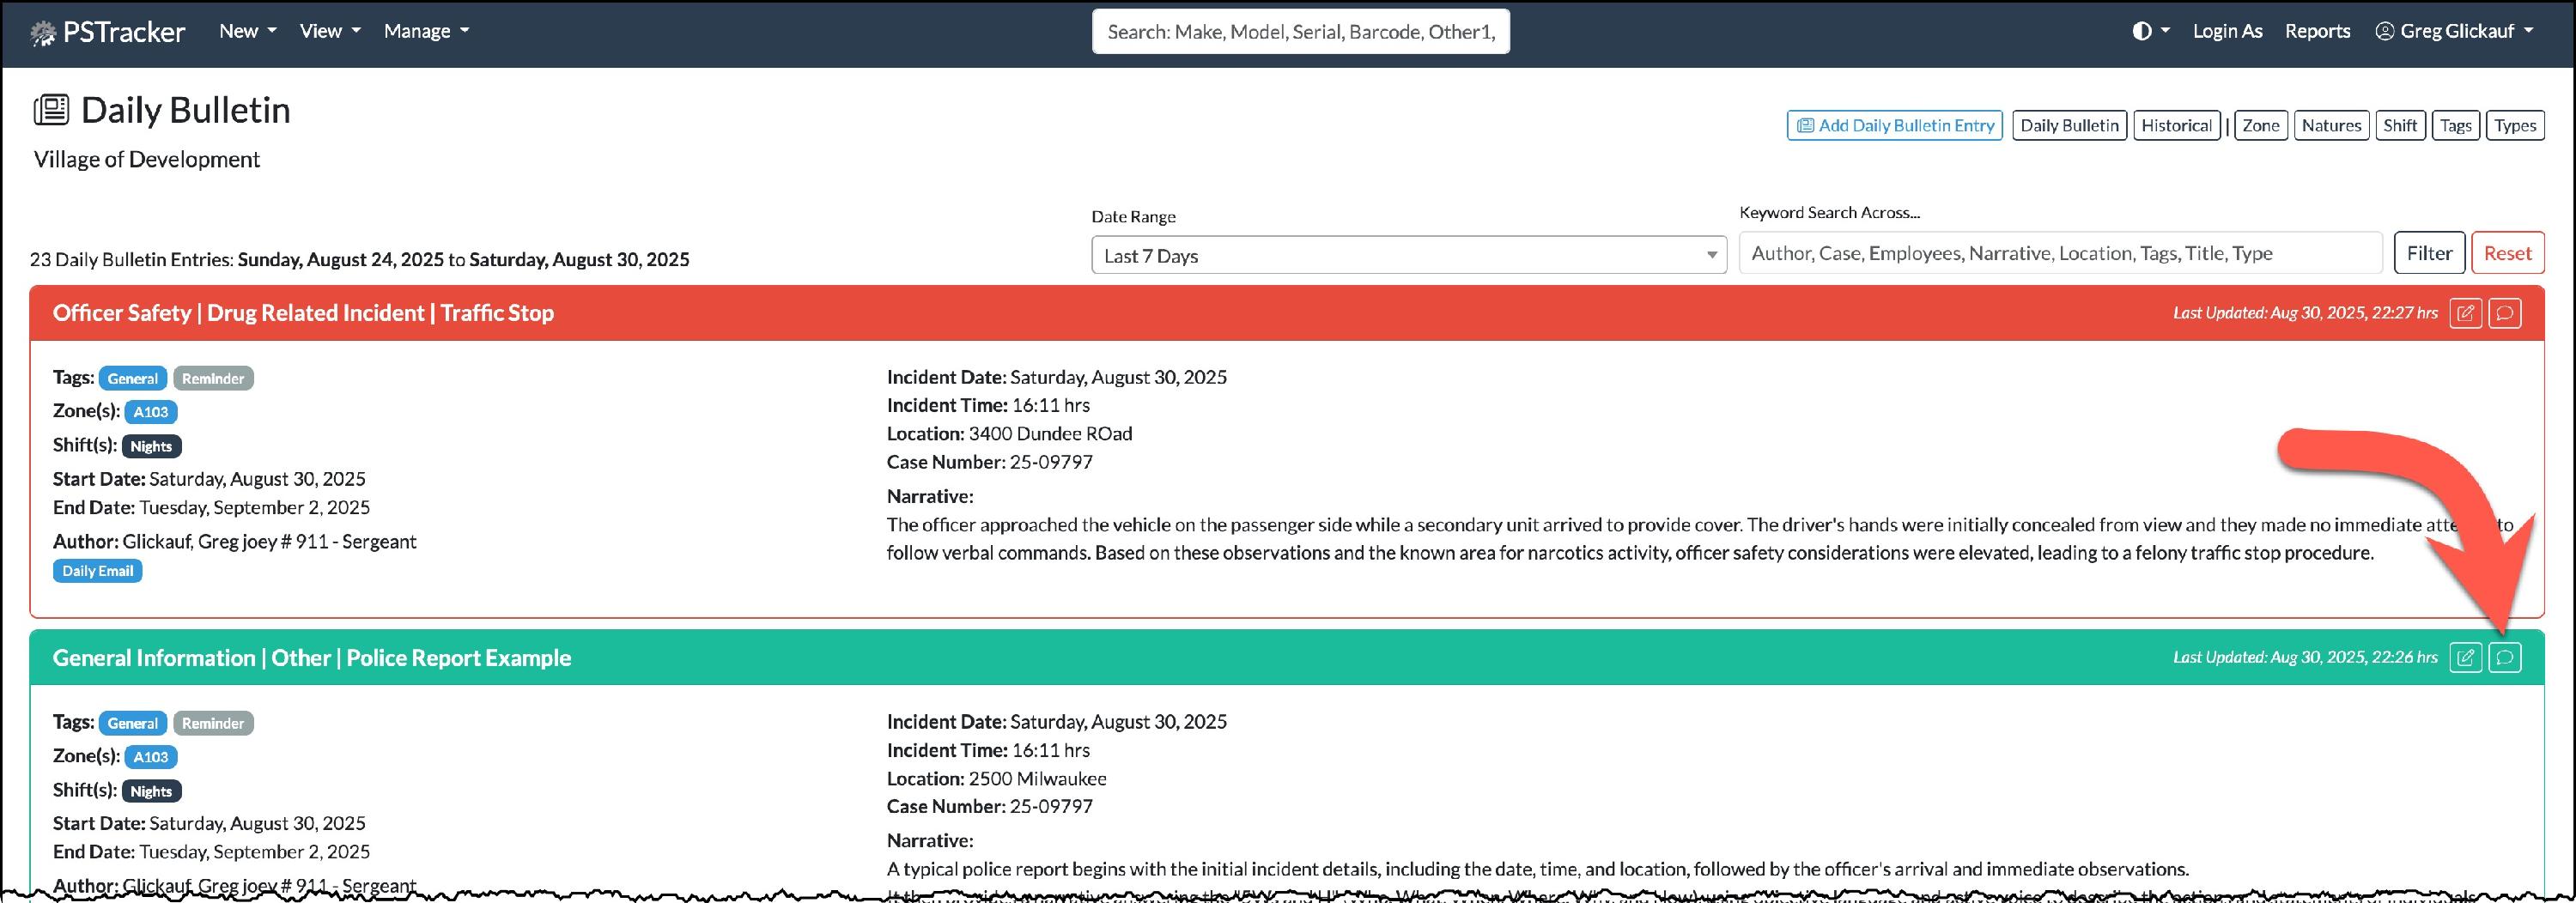Focus the Keyword Search input field
Screen dimensions: 2576x903
tap(2060, 253)
